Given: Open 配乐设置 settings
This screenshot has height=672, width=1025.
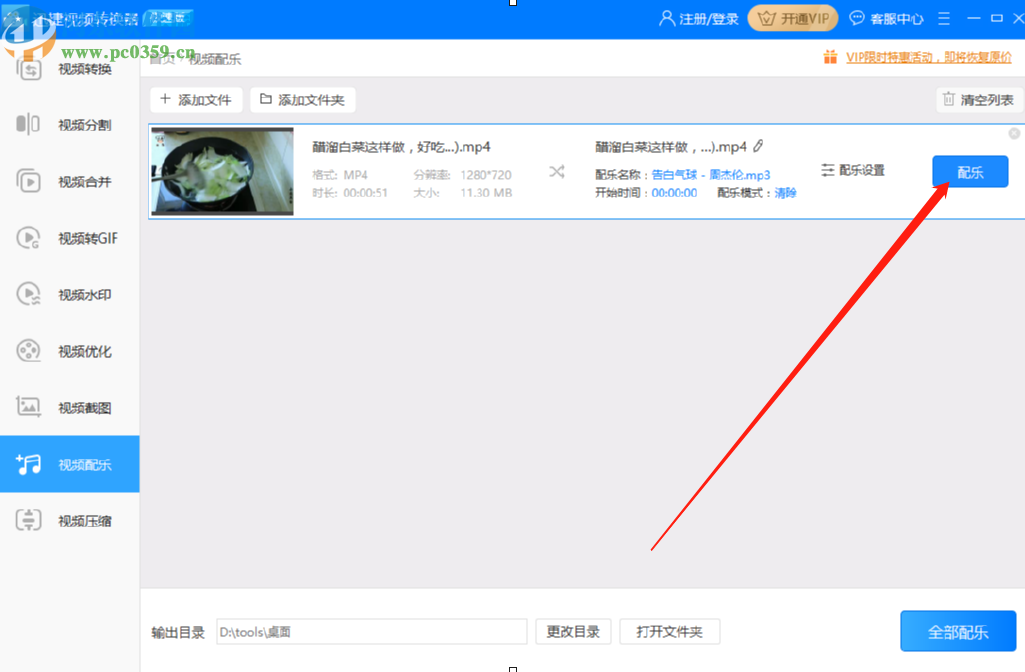Looking at the screenshot, I should pyautogui.click(x=853, y=170).
